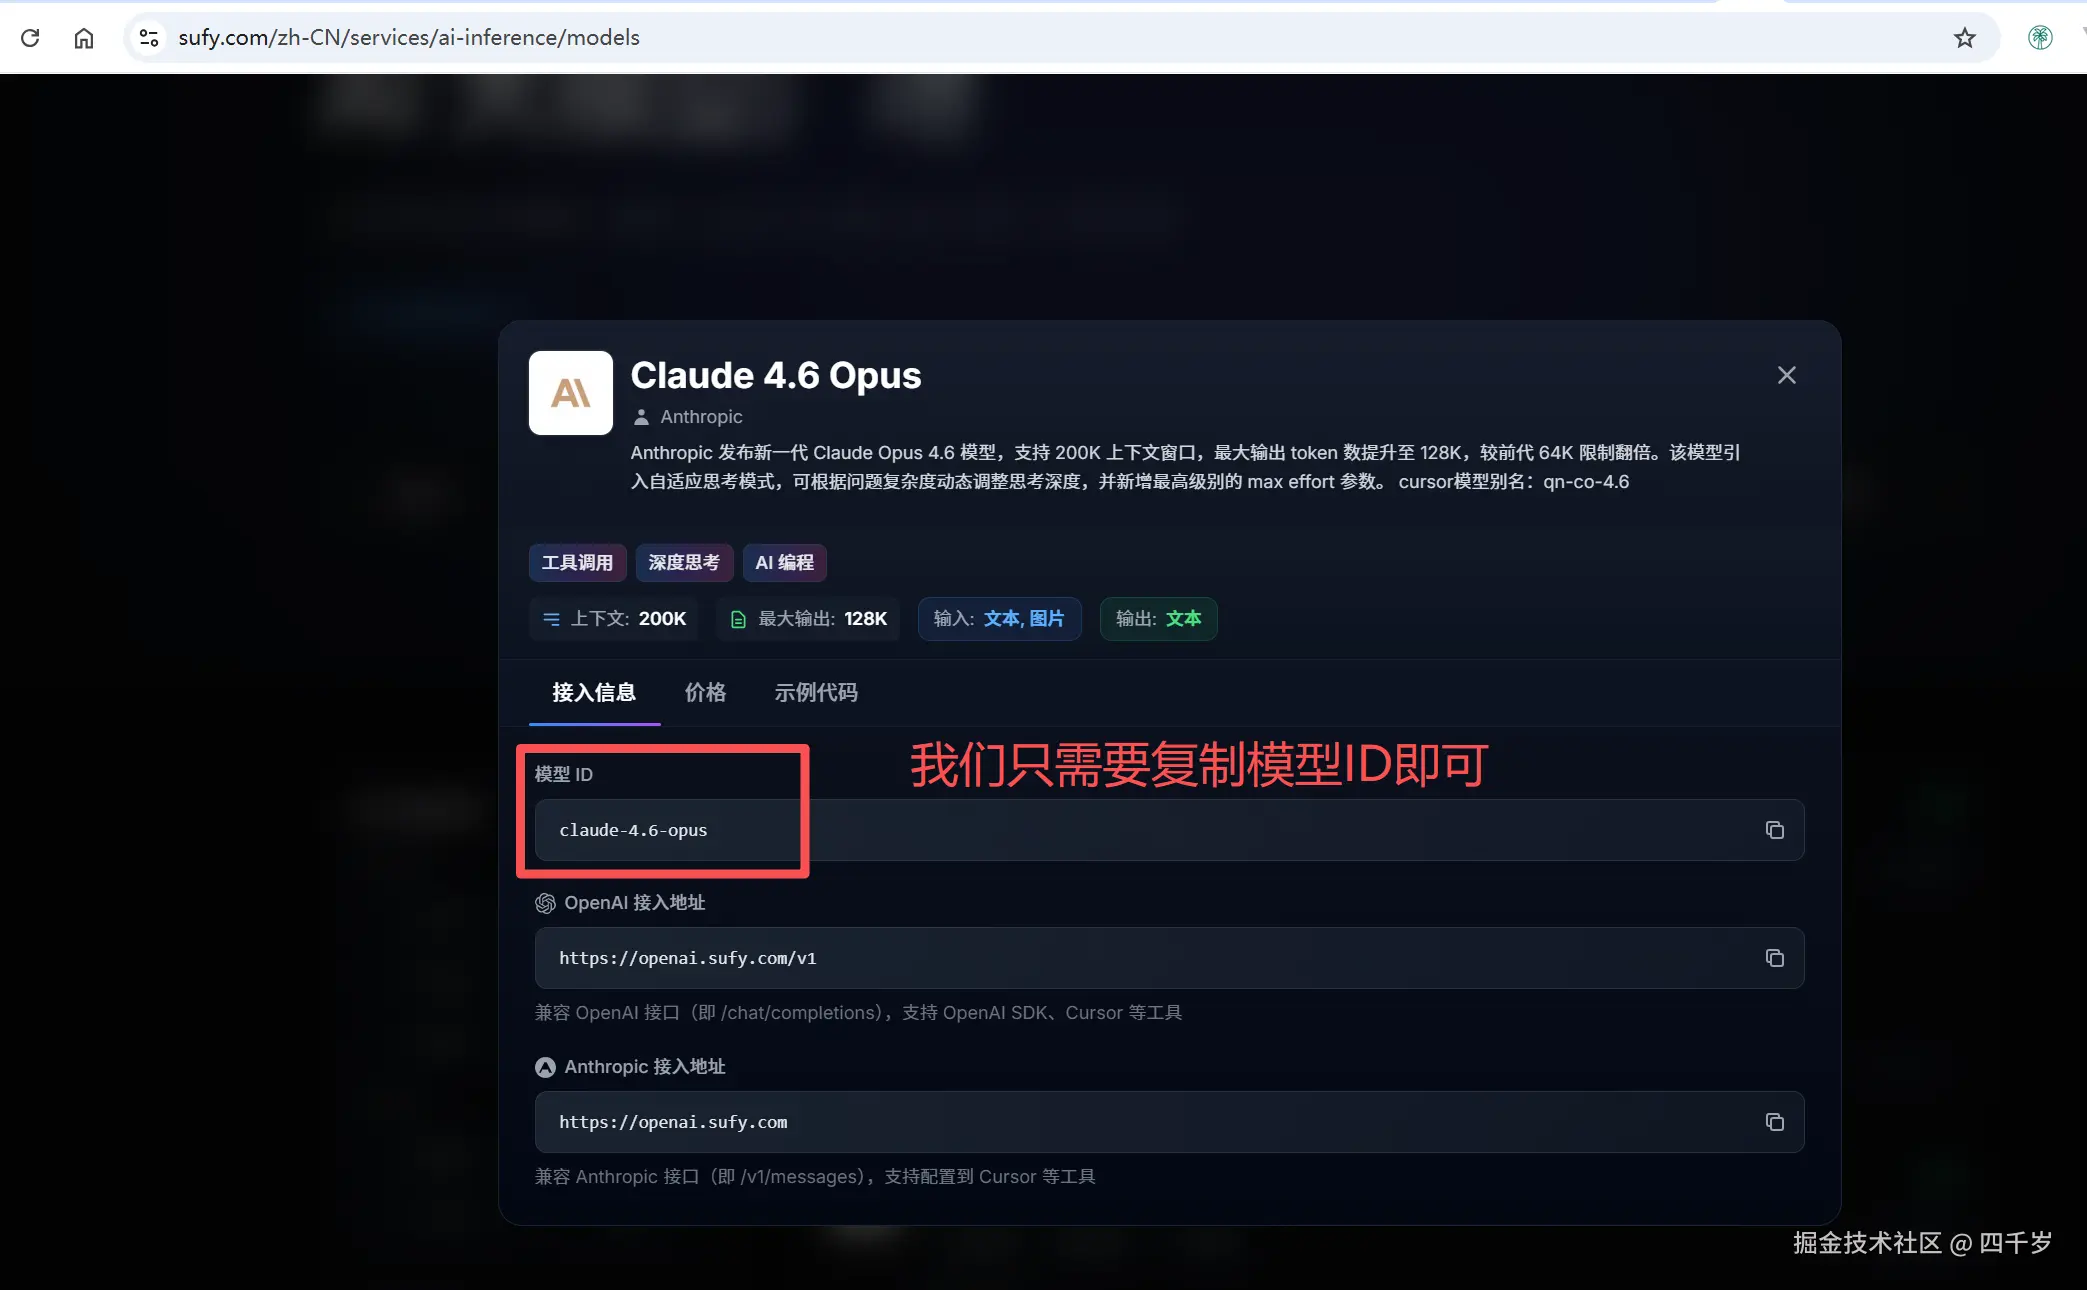Click the document icon beside 最大输出 128K
2087x1290 pixels.
point(738,619)
